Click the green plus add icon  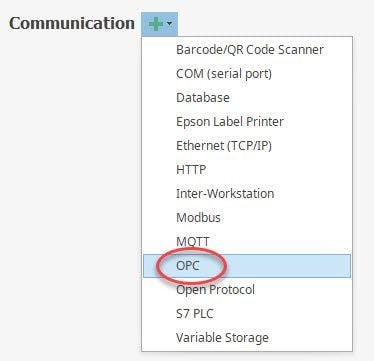(156, 24)
